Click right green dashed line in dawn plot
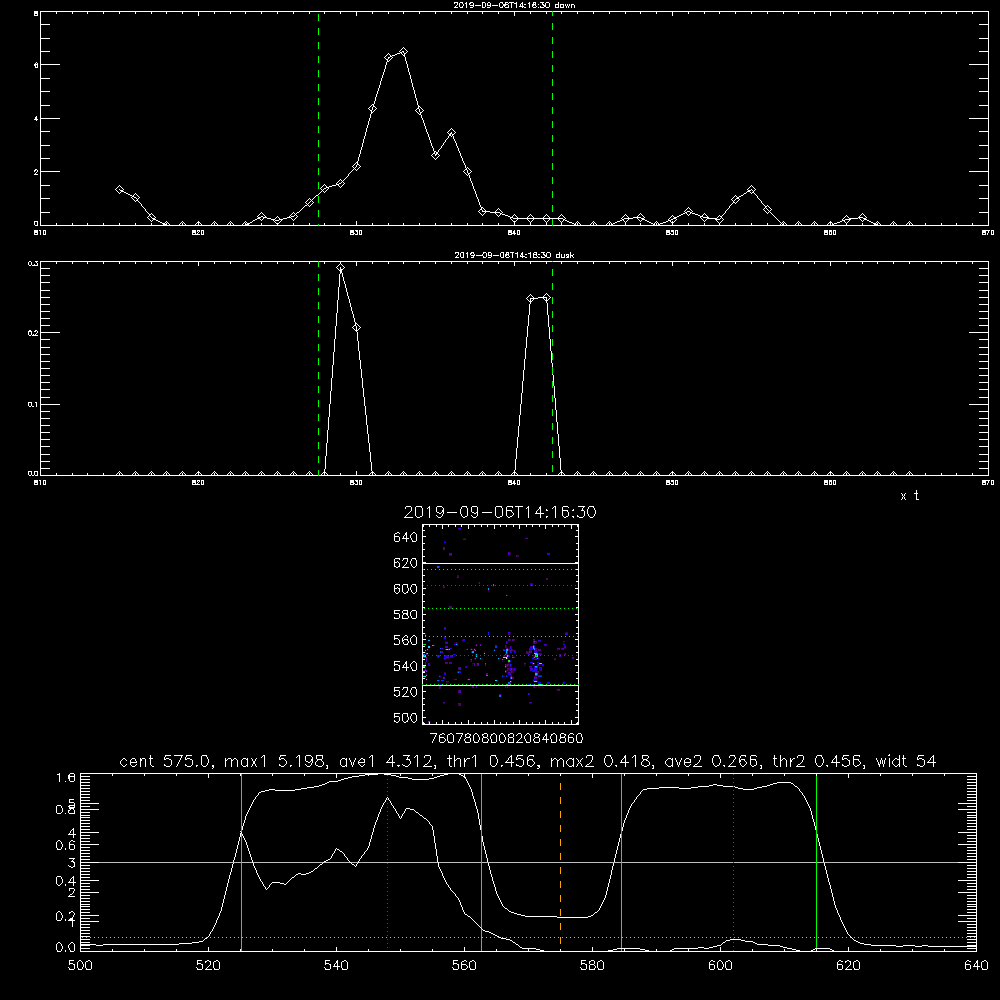The image size is (1000, 1000). click(x=552, y=118)
